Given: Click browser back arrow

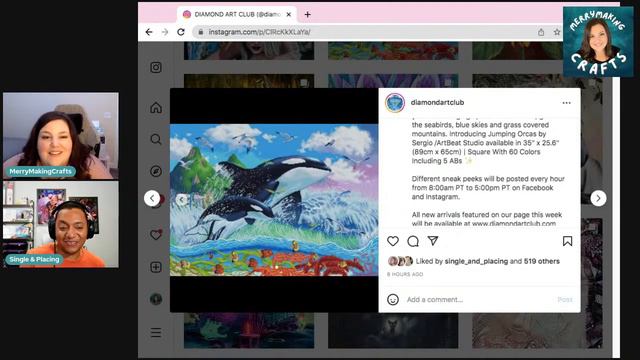Looking at the screenshot, I should 149,32.
